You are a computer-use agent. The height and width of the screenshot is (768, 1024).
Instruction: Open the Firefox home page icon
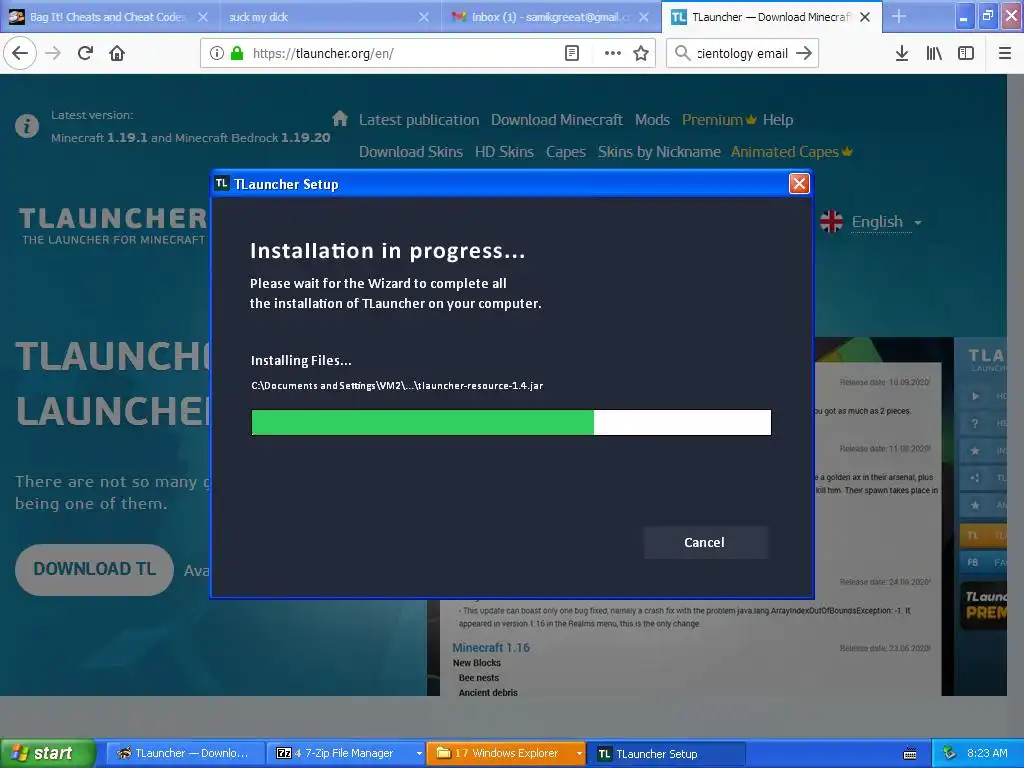pos(117,53)
